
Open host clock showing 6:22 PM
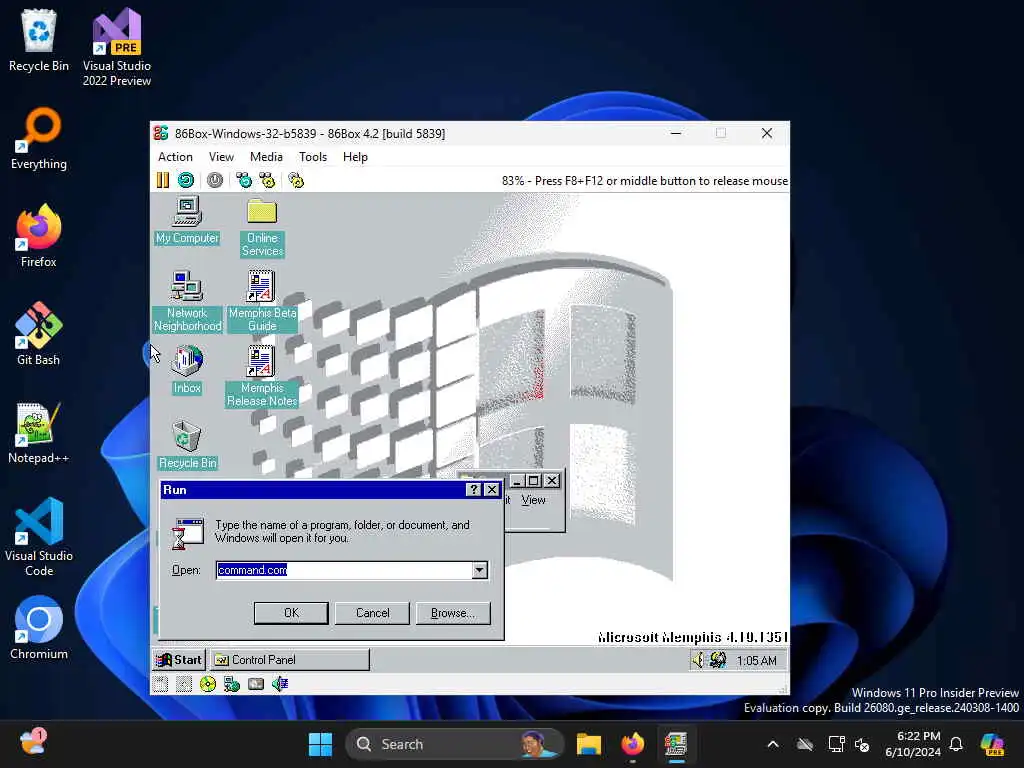(912, 744)
